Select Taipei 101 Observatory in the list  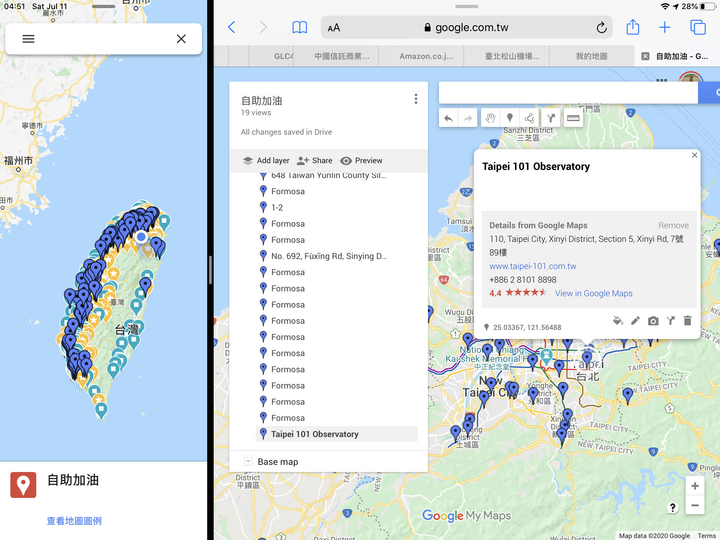point(336,434)
